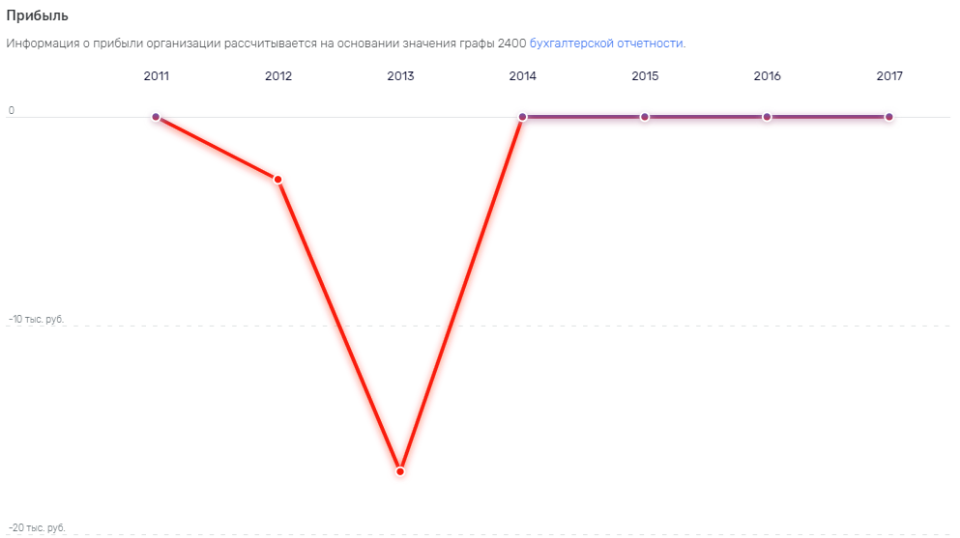Click the 2014 year label
The width and height of the screenshot is (960, 538).
[523, 76]
